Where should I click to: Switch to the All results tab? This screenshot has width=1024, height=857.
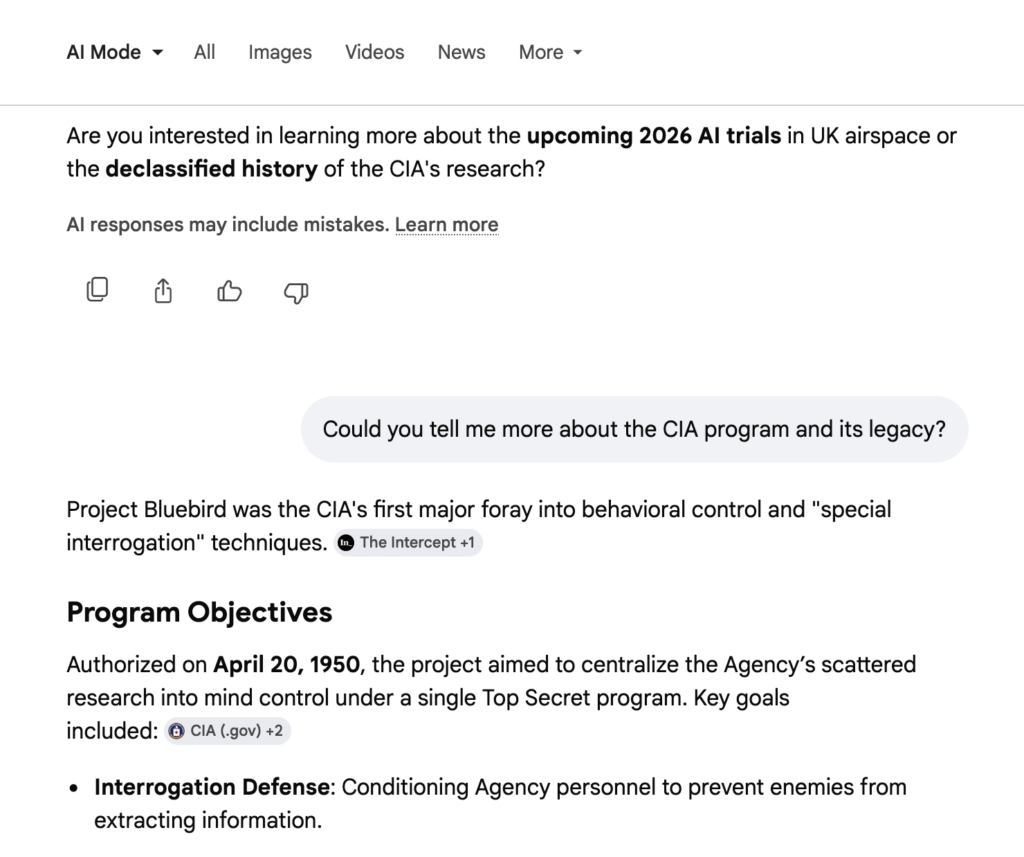click(x=205, y=52)
